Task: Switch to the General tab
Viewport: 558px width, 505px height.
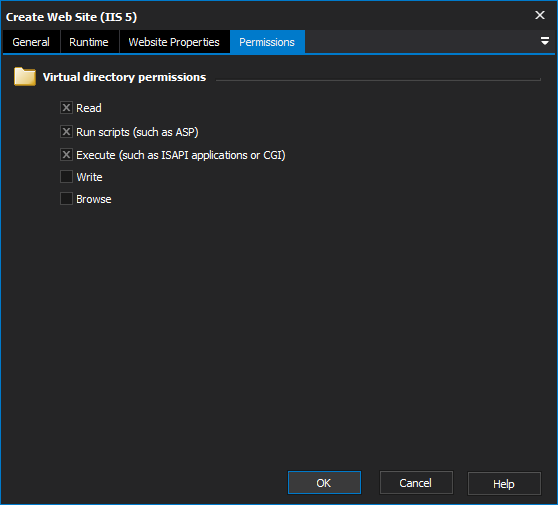Action: click(31, 42)
